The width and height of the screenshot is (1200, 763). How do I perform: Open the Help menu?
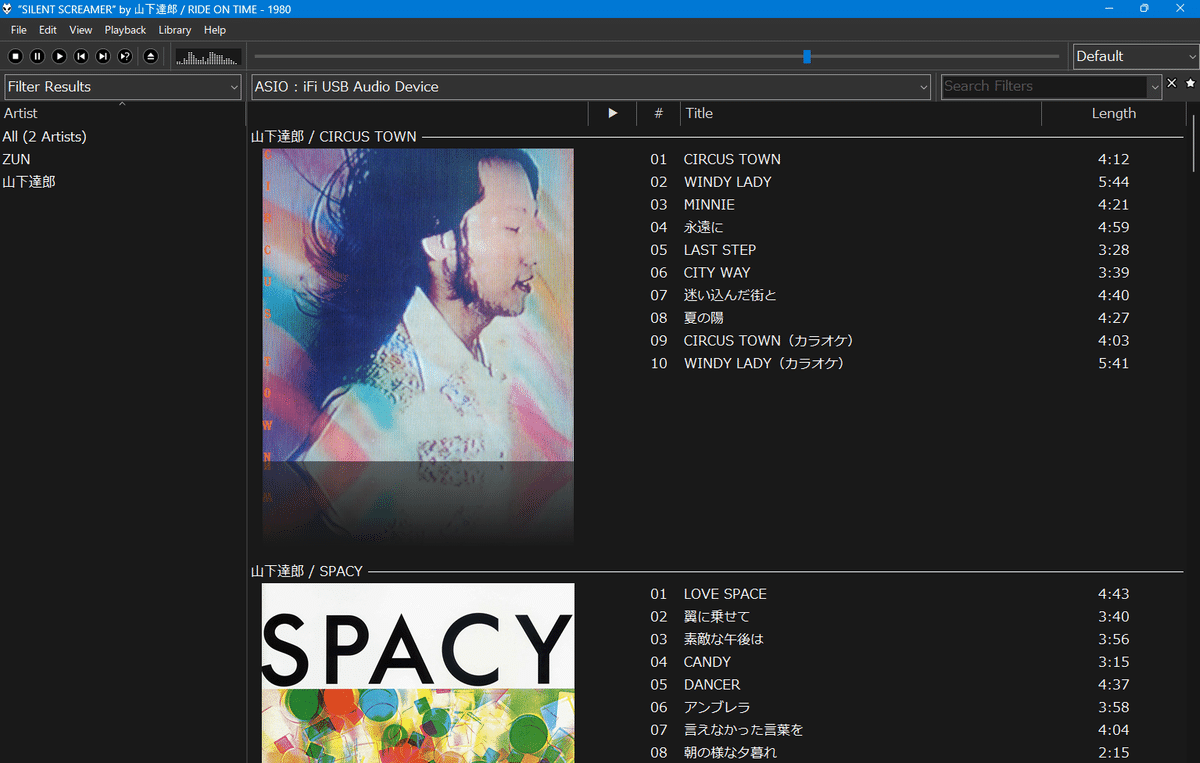(215, 30)
